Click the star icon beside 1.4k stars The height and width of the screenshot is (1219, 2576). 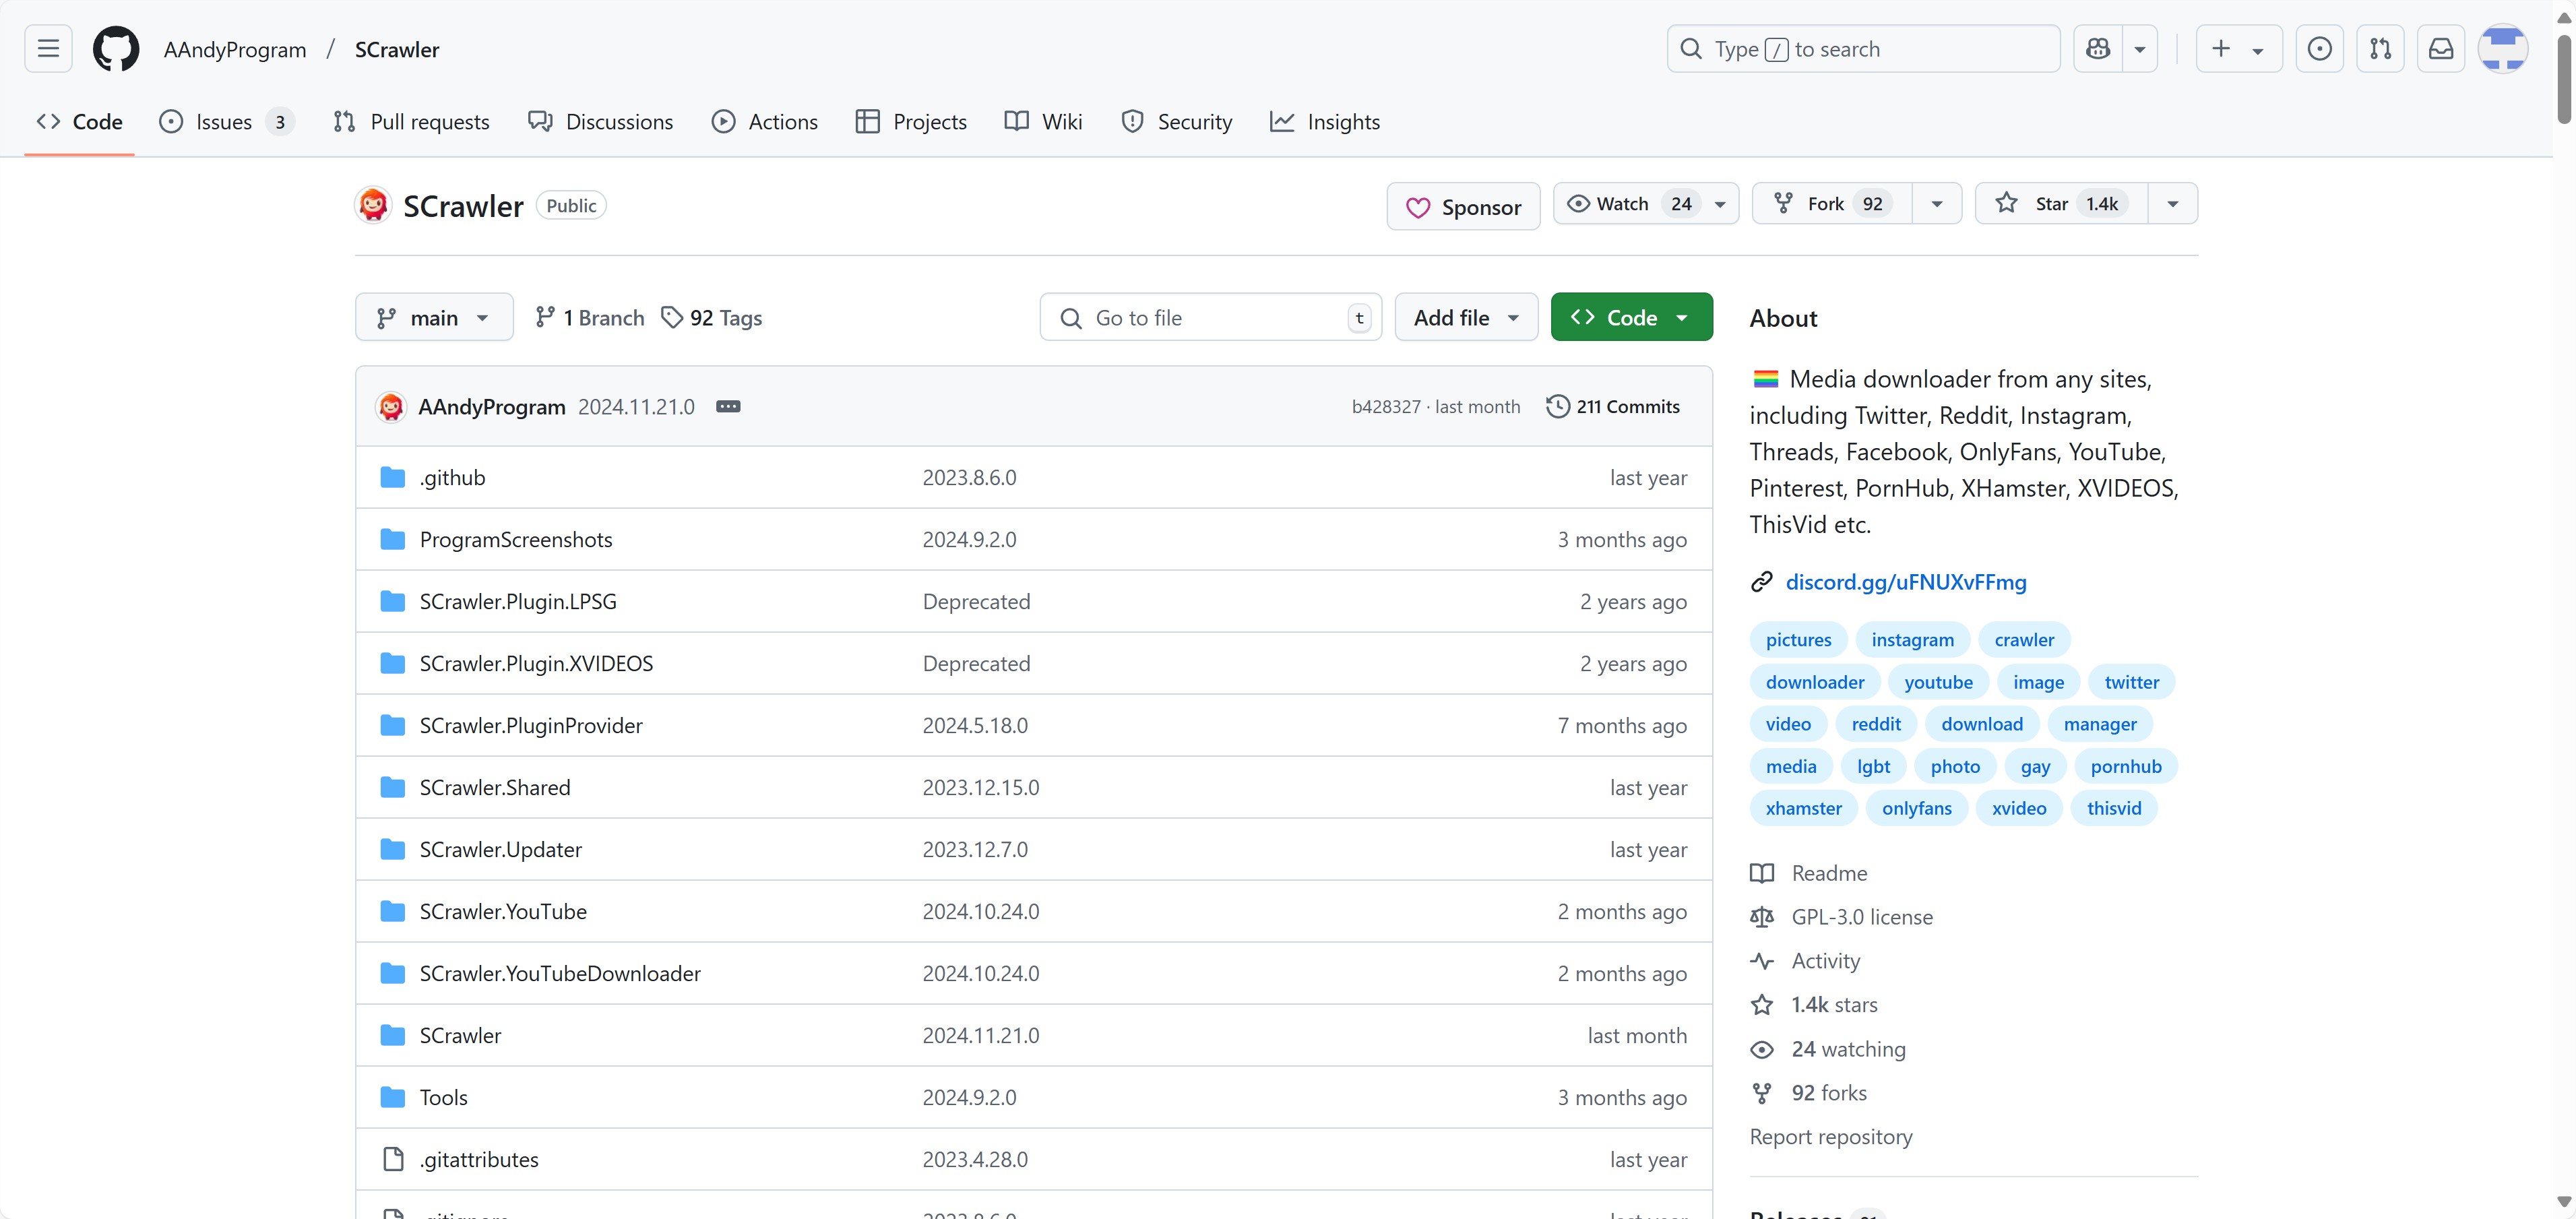(1762, 1005)
